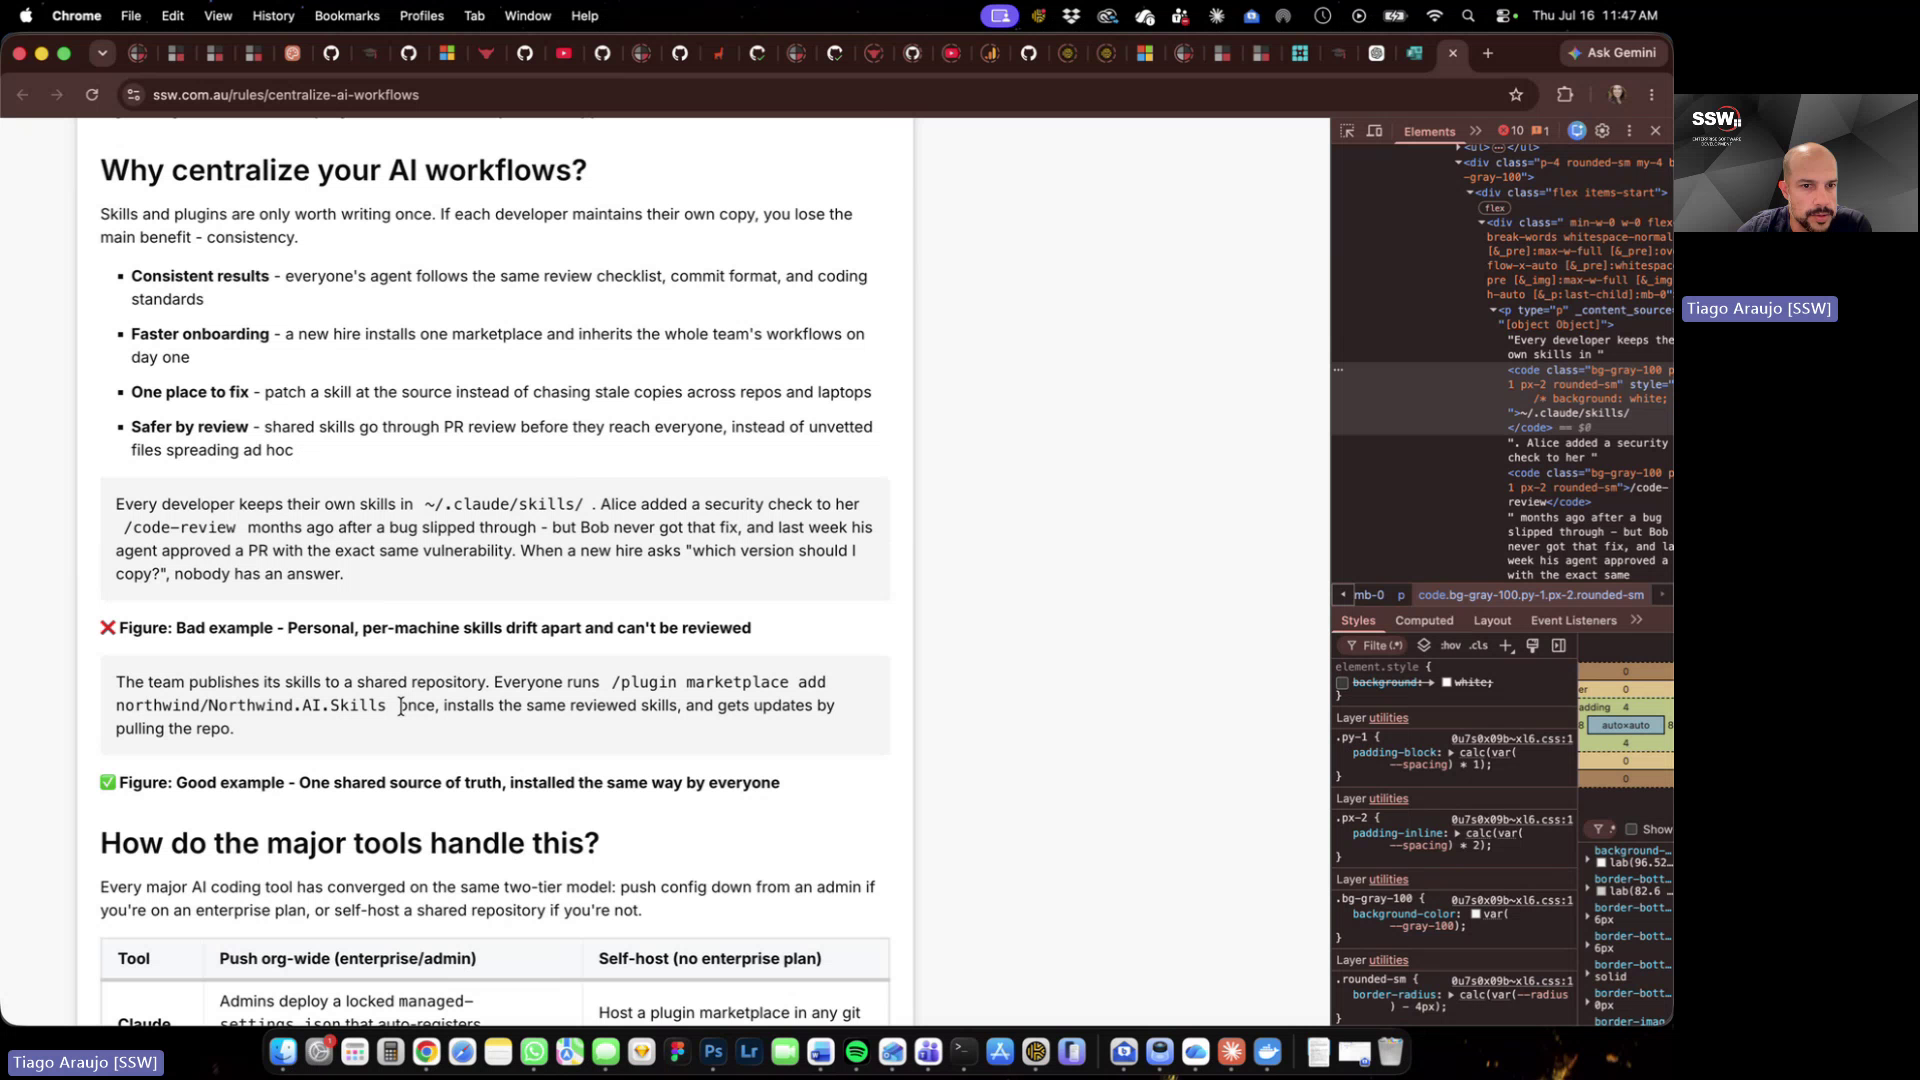Open the utilities layer link above .py-1
Screen dimensions: 1920x1080
(x=1388, y=718)
